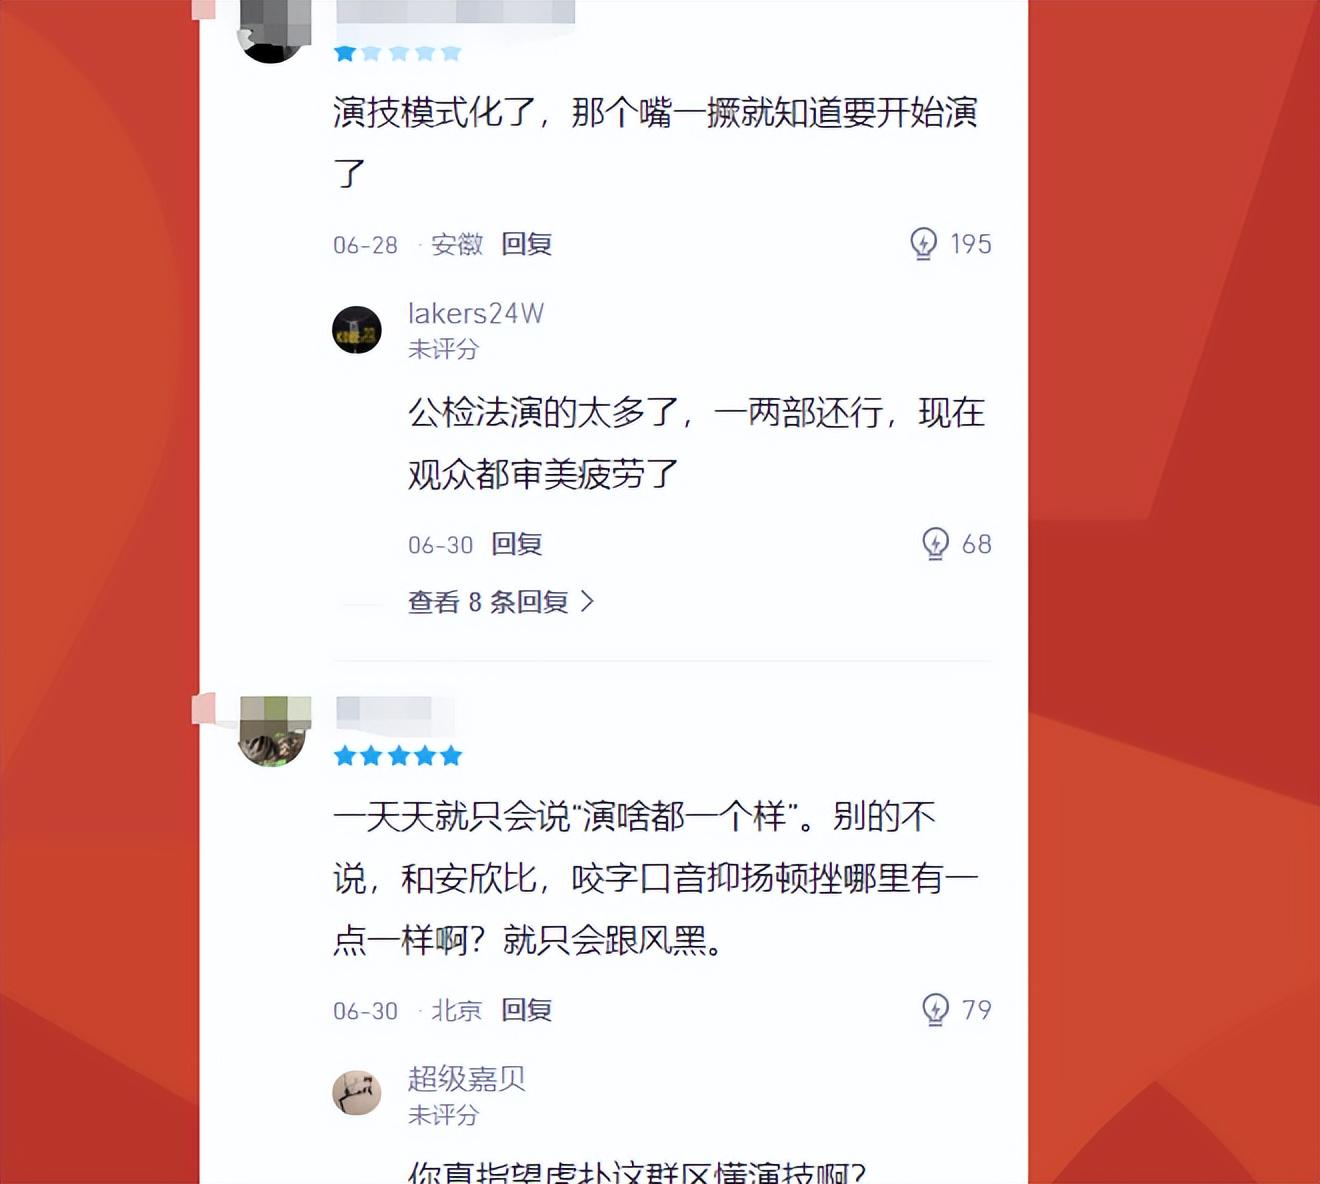Click the blurred username of the five-star reviewer
This screenshot has width=1320, height=1184.
tap(384, 711)
